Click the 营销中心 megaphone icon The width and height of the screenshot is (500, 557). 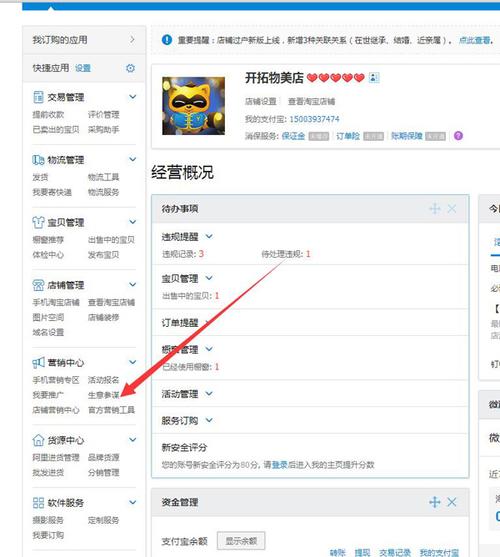[x=38, y=362]
